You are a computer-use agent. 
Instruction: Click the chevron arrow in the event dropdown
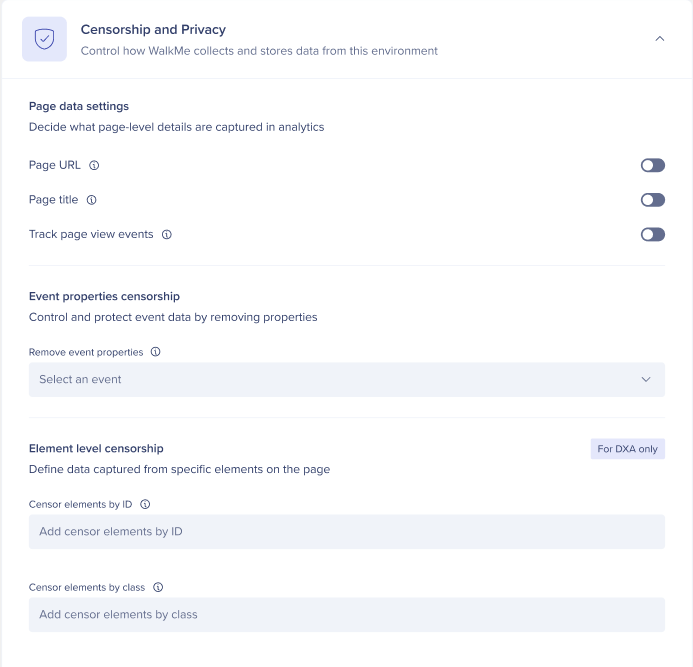645,380
